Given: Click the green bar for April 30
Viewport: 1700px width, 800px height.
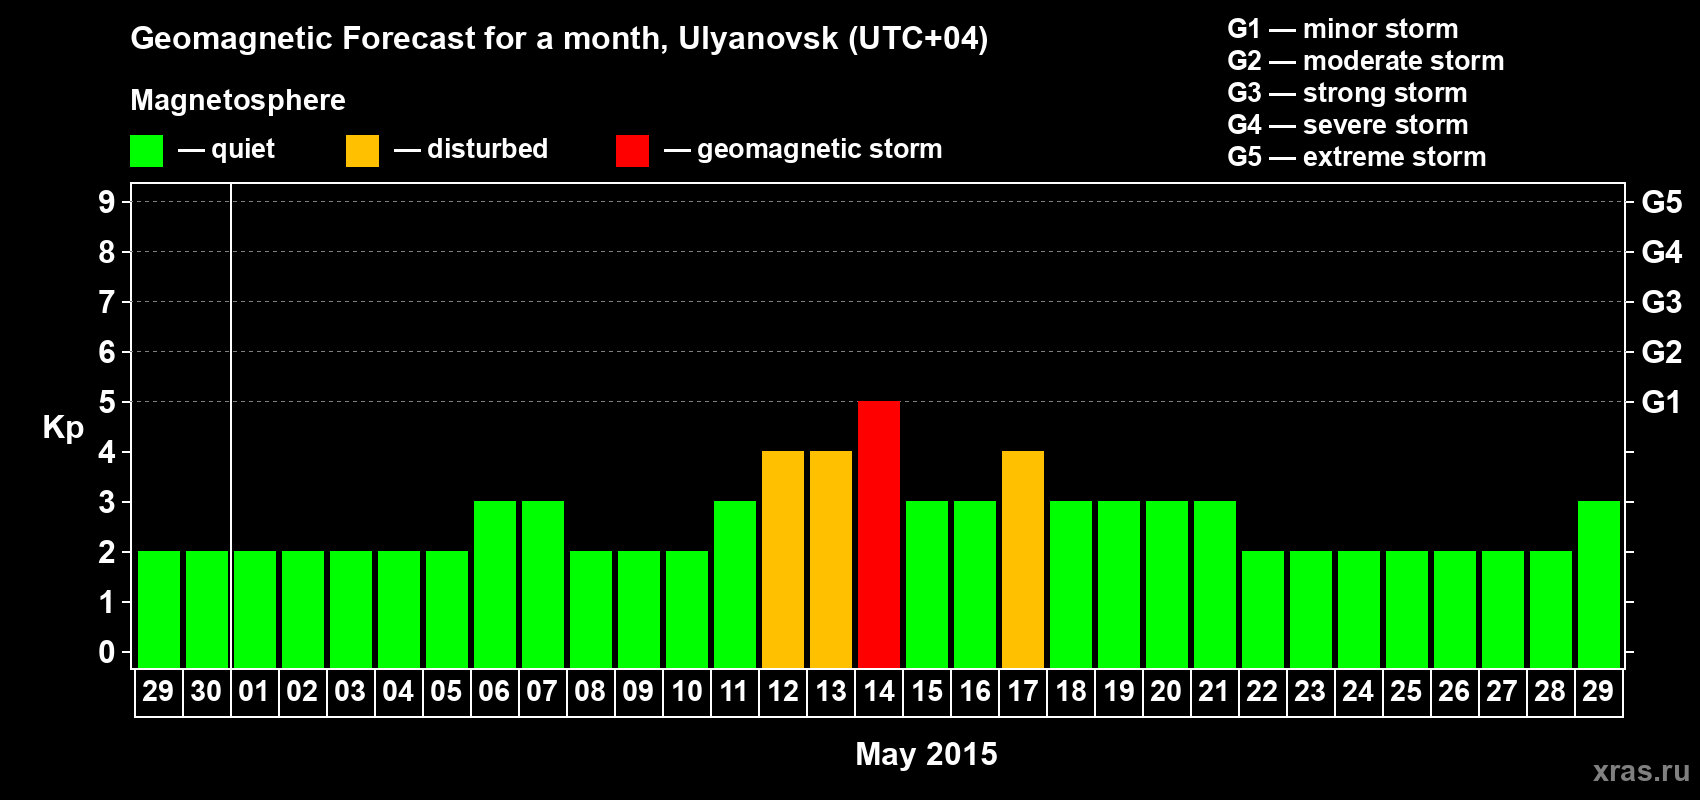Looking at the screenshot, I should tap(207, 609).
